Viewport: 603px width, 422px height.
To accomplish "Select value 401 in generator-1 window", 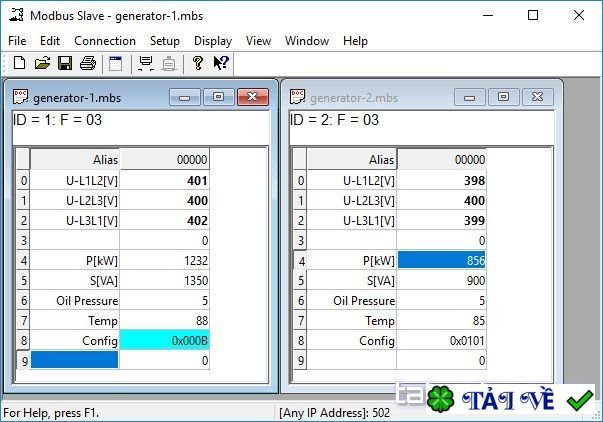I will 165,180.
